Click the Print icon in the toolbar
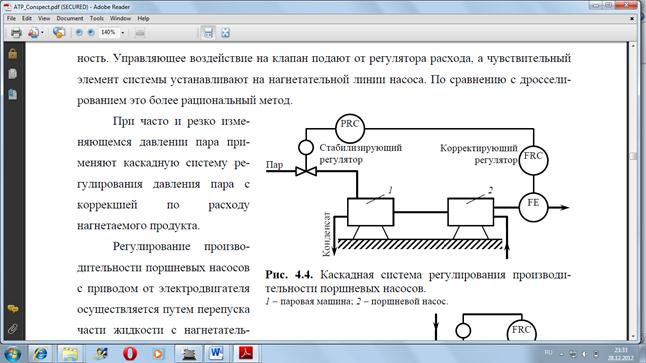This screenshot has width=646, height=363. (16, 33)
